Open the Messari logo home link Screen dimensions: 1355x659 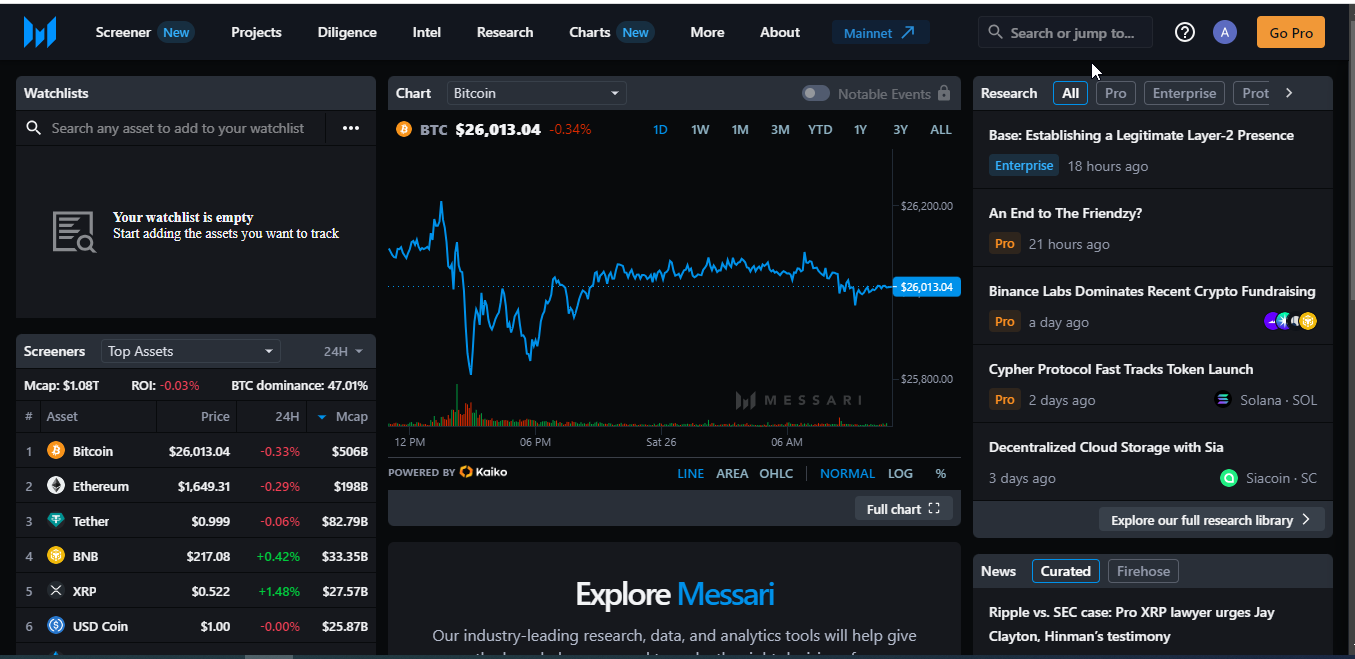pos(40,32)
